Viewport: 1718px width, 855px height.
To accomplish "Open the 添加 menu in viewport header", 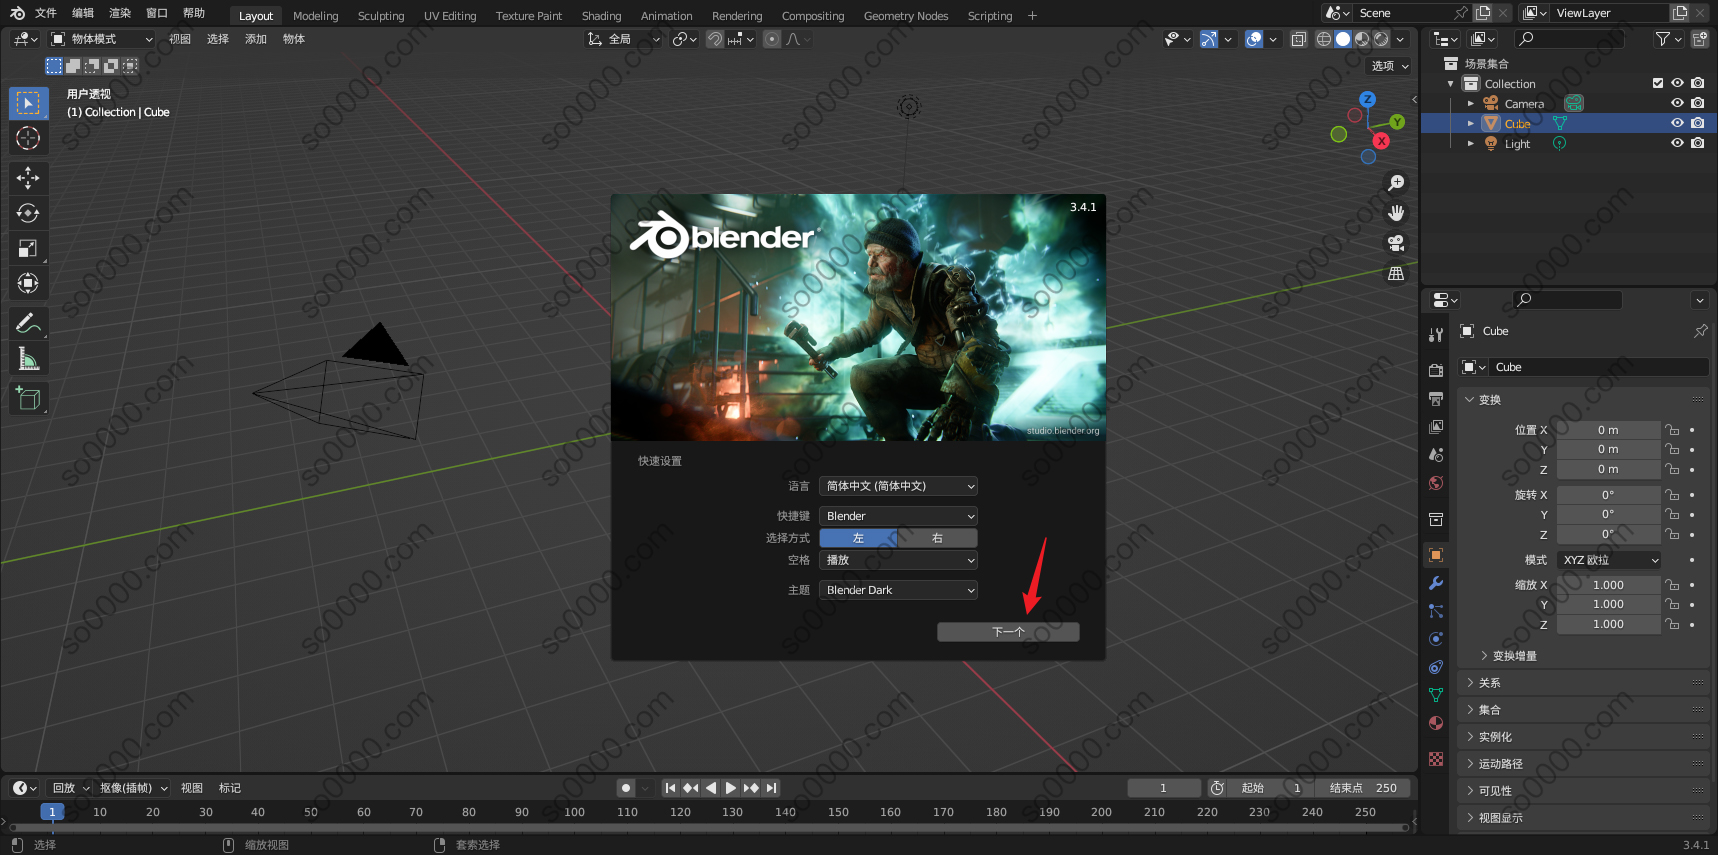I will [256, 39].
